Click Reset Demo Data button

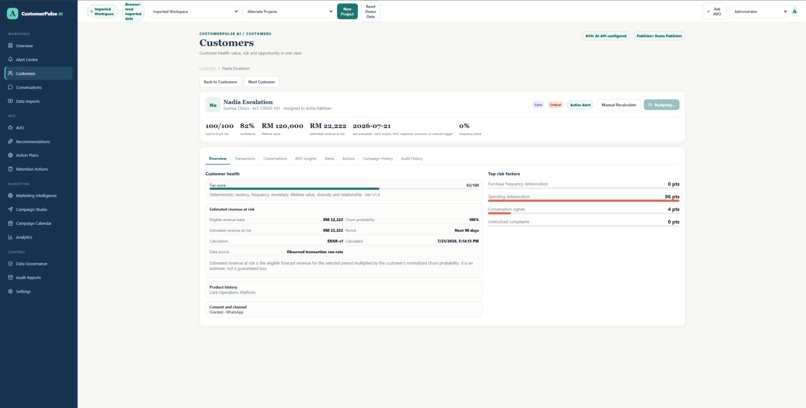371,11
